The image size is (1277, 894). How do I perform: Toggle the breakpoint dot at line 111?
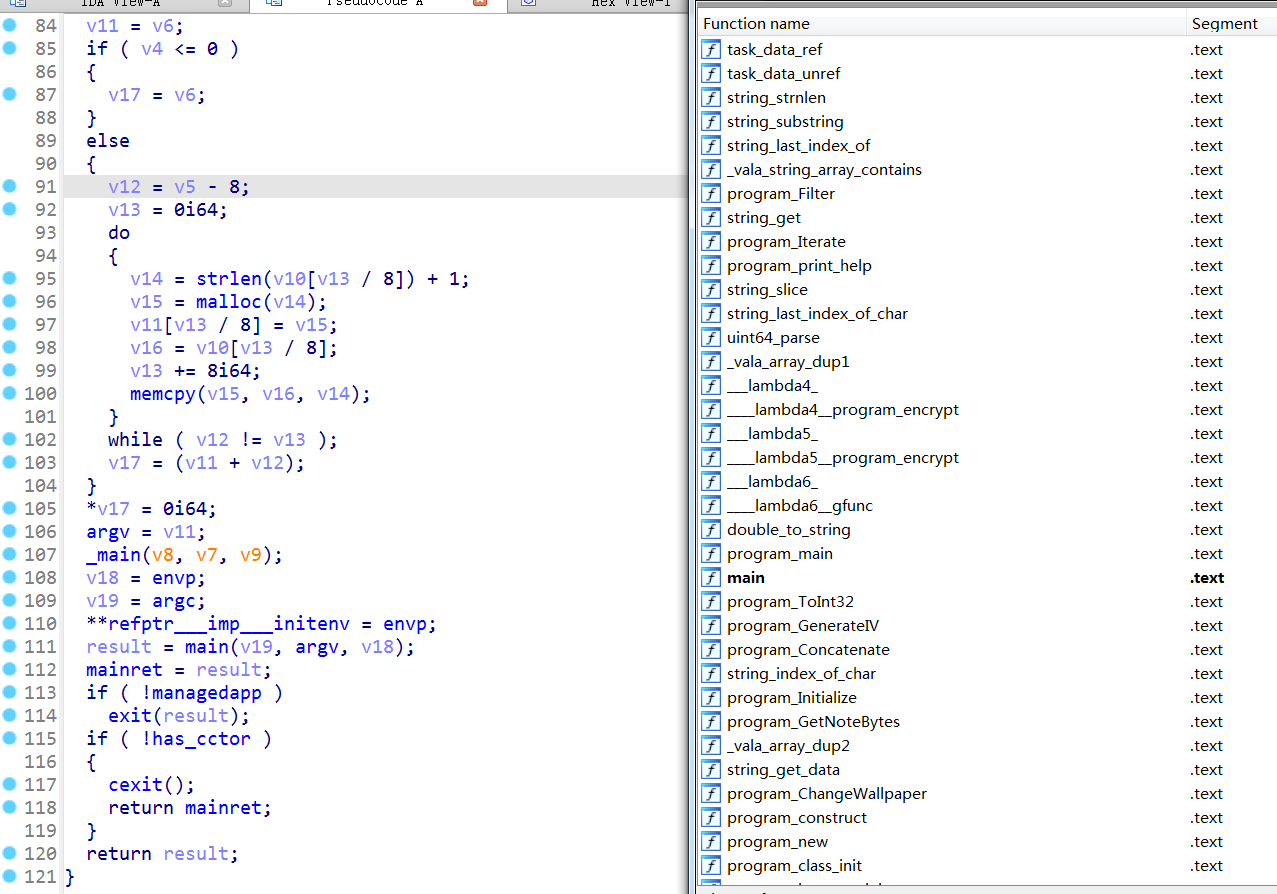10,646
